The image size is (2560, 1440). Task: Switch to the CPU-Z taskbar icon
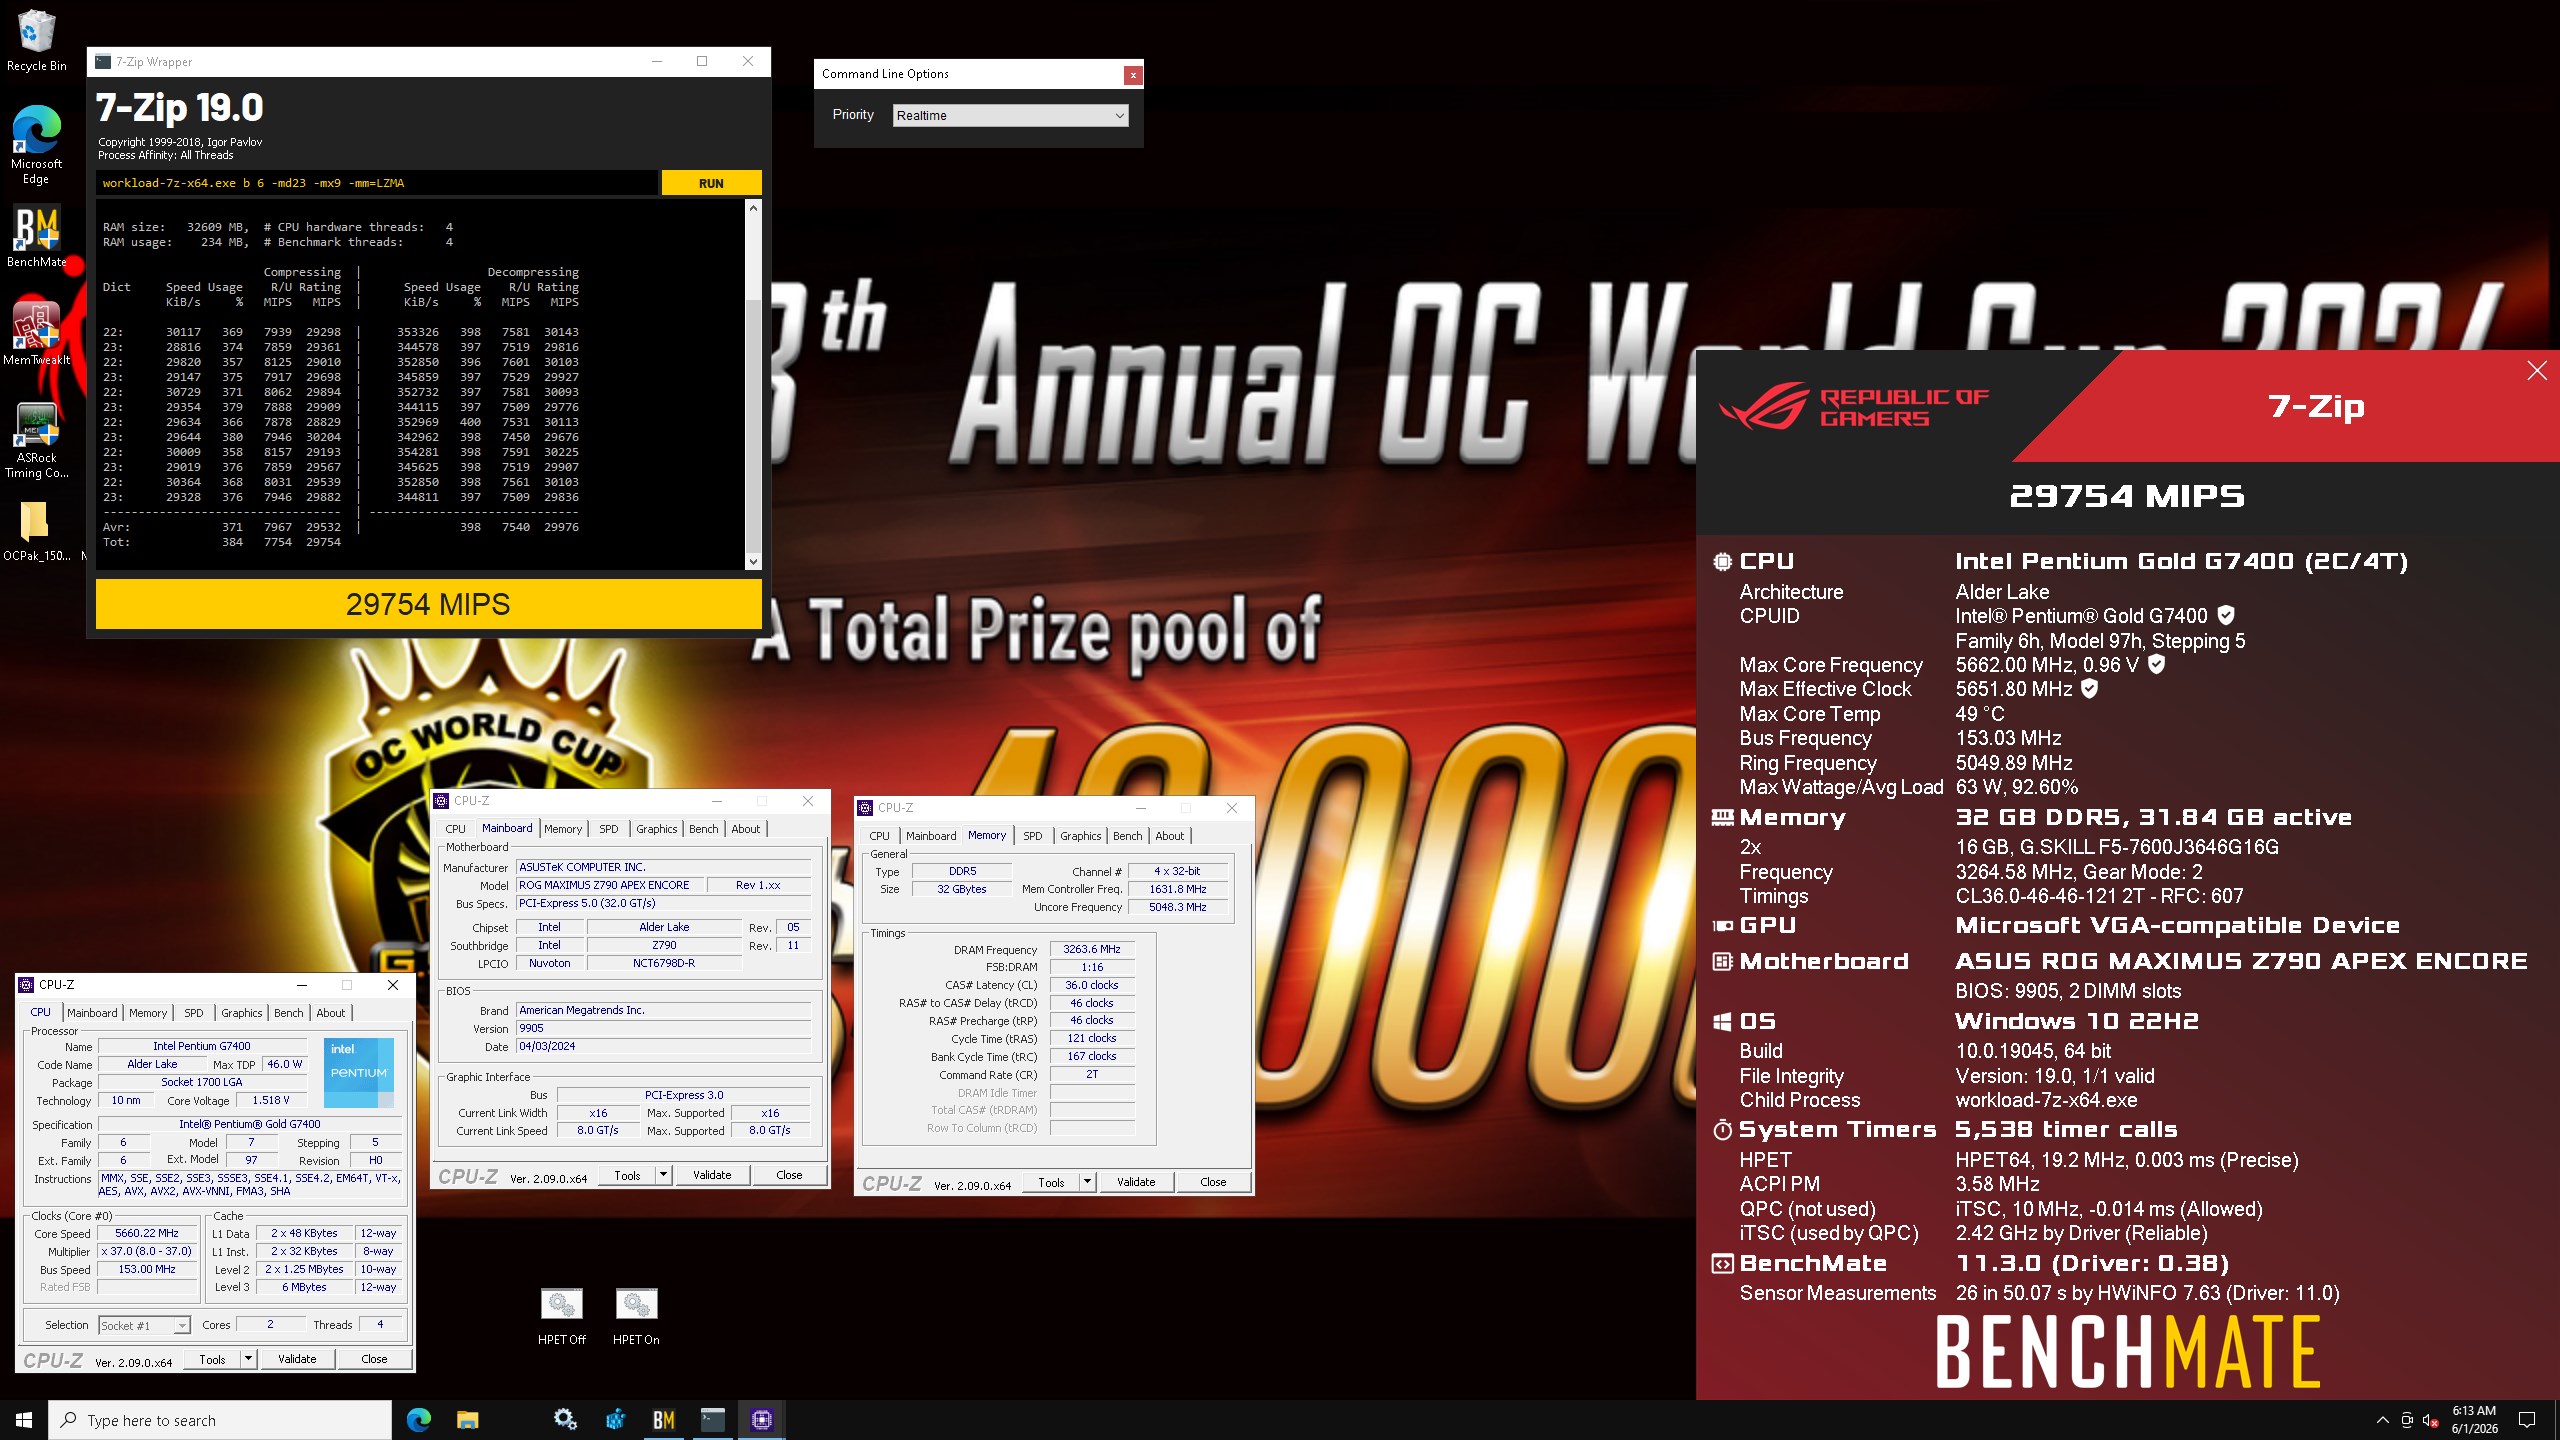[762, 1420]
